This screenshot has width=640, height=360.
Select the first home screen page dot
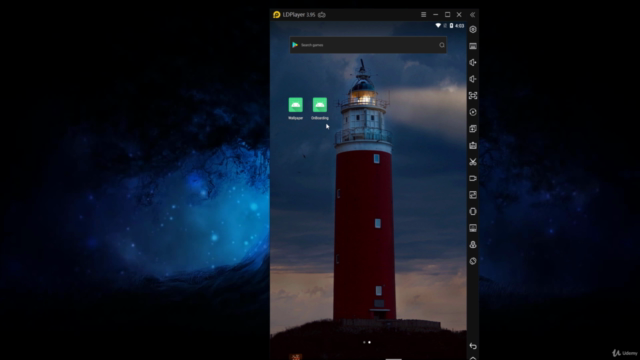tap(364, 342)
